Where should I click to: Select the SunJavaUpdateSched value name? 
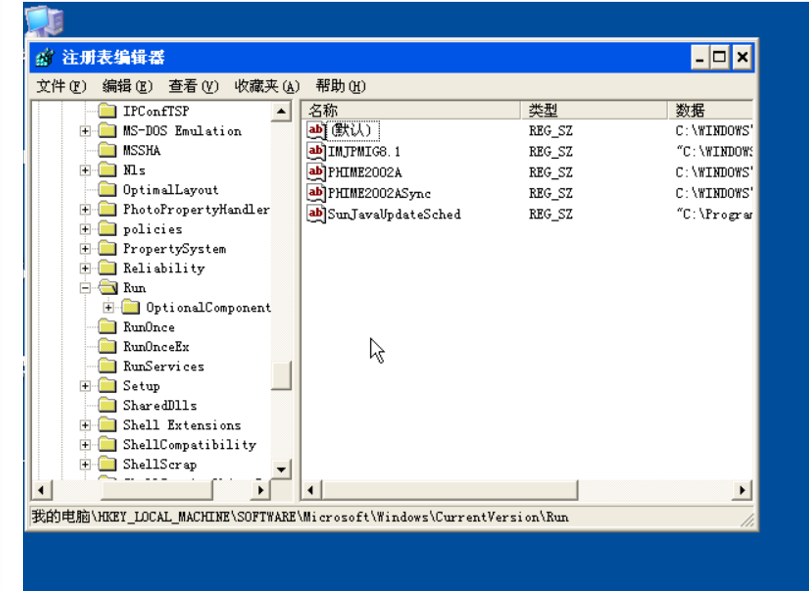pyautogui.click(x=394, y=214)
